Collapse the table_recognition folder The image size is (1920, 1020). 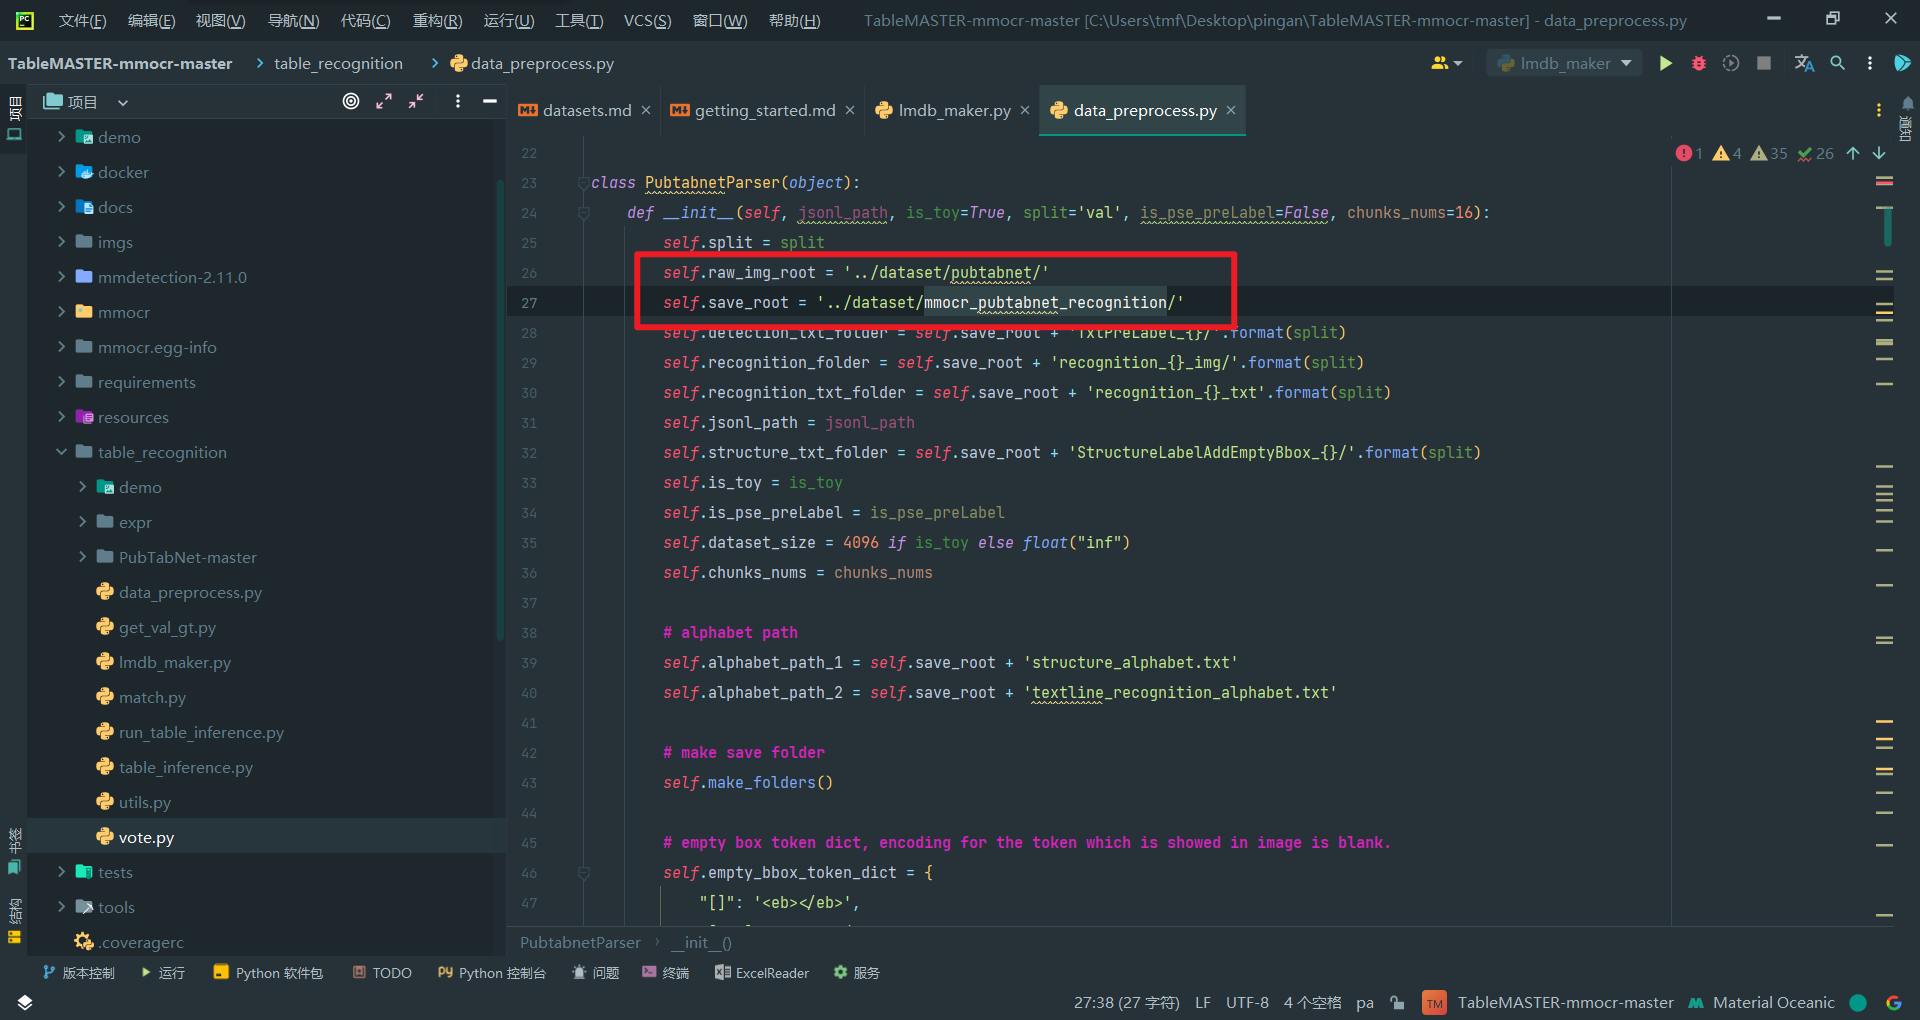[x=61, y=452]
